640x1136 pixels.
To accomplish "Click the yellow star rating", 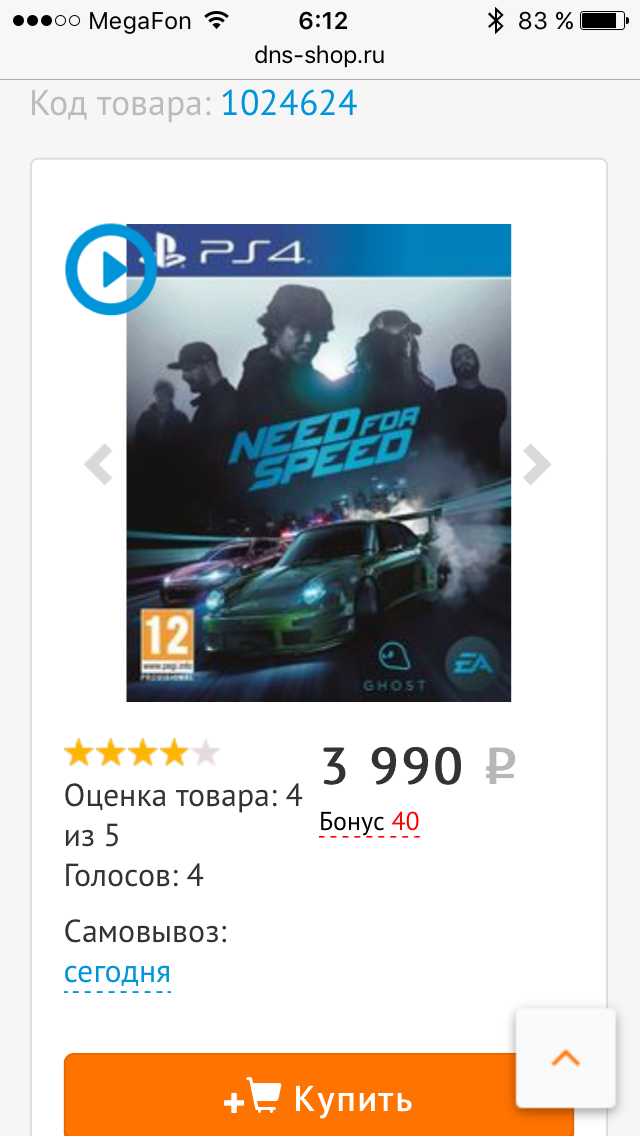I will click(141, 752).
